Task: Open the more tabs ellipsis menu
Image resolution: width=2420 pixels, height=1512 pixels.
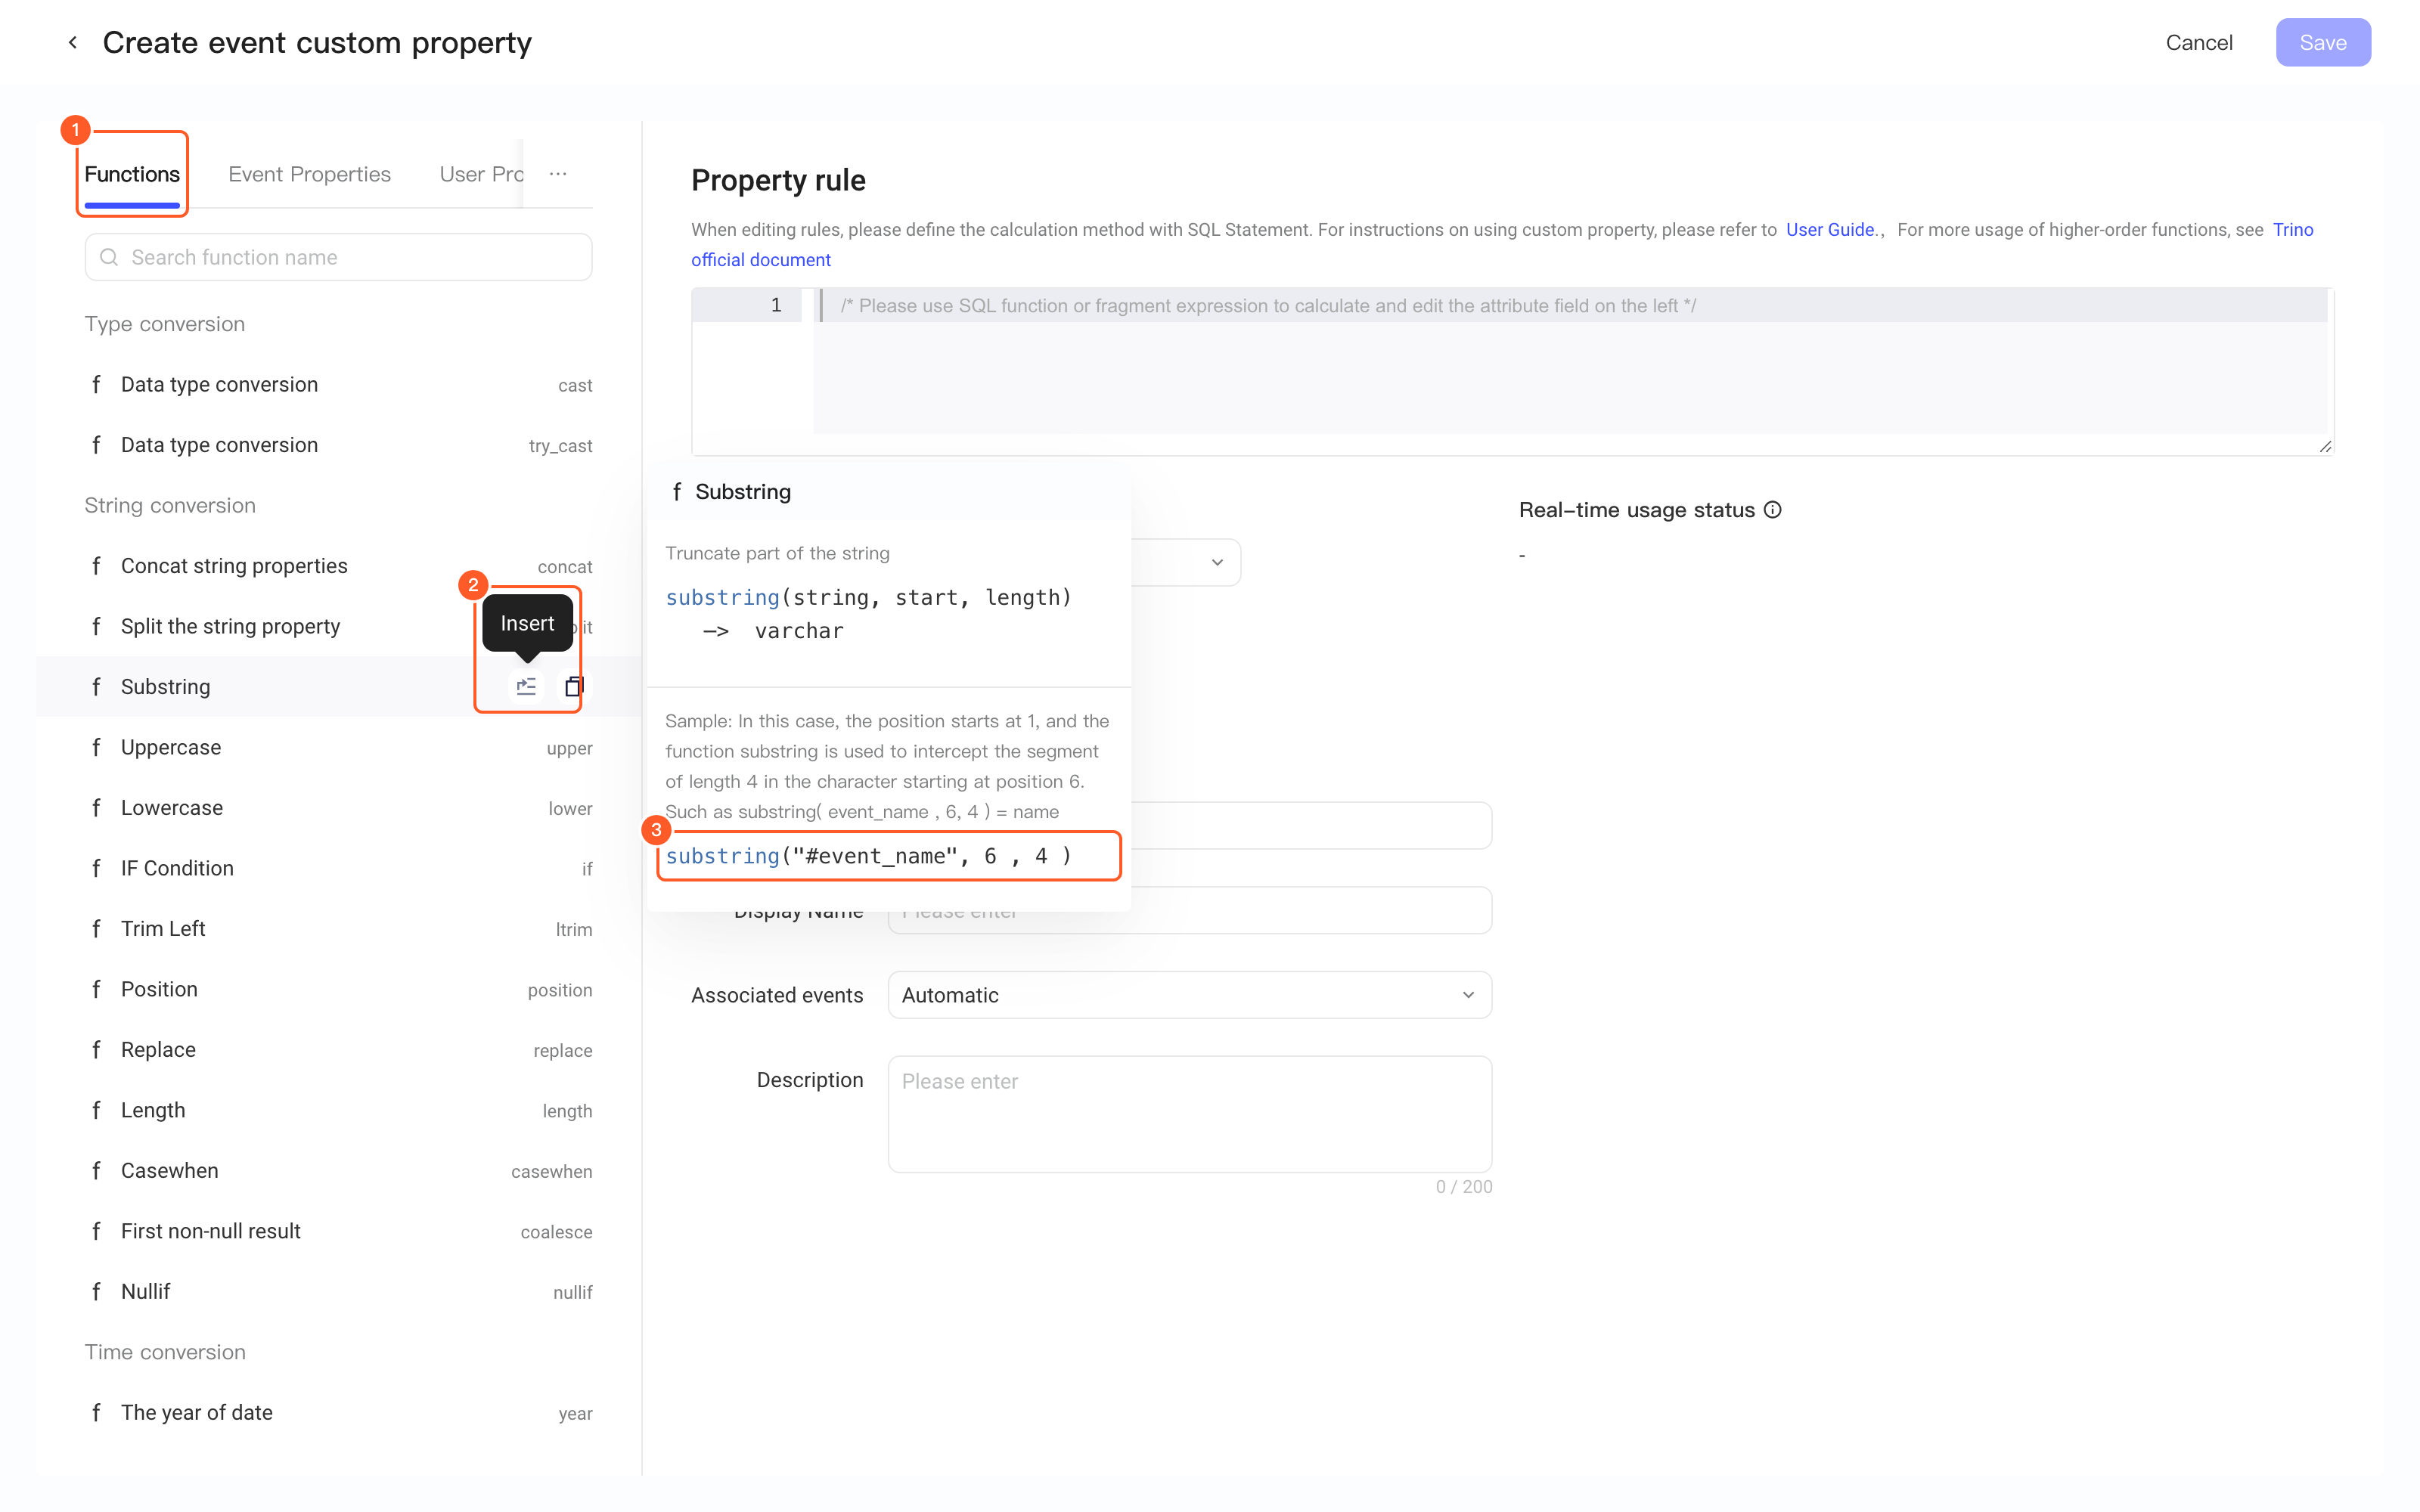Action: pos(558,174)
